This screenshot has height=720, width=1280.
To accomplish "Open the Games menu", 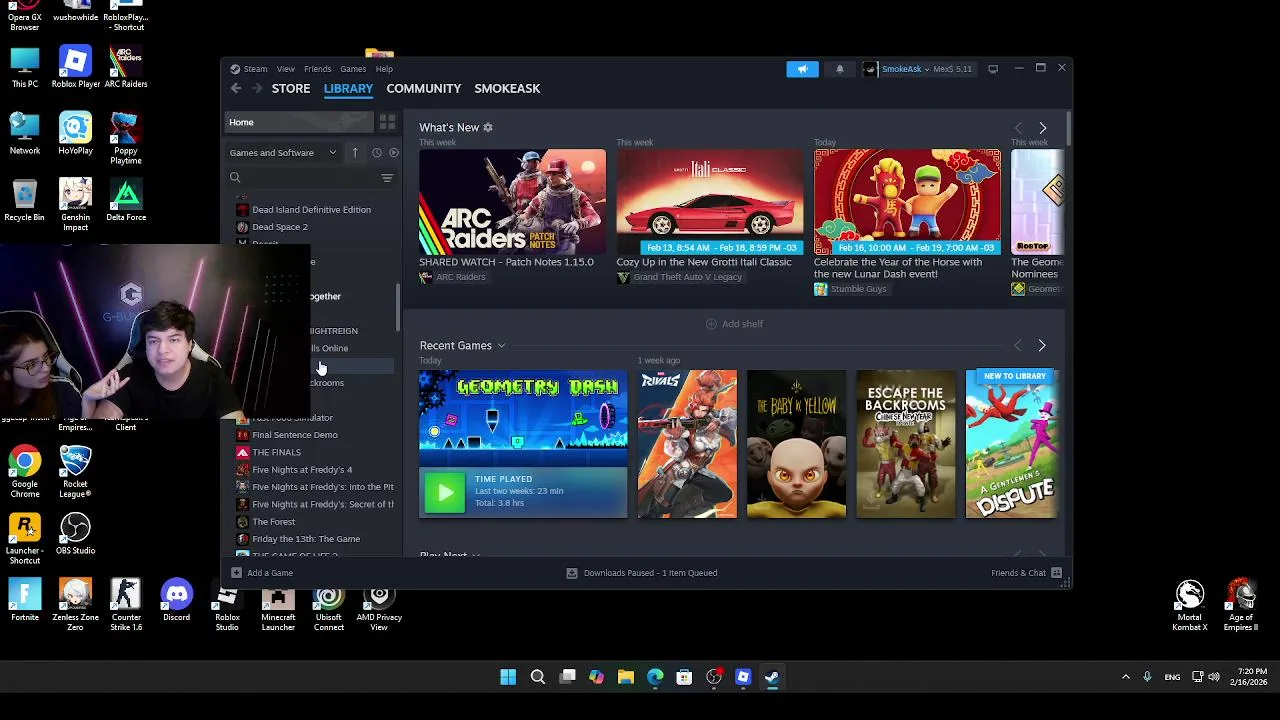I will tap(353, 69).
